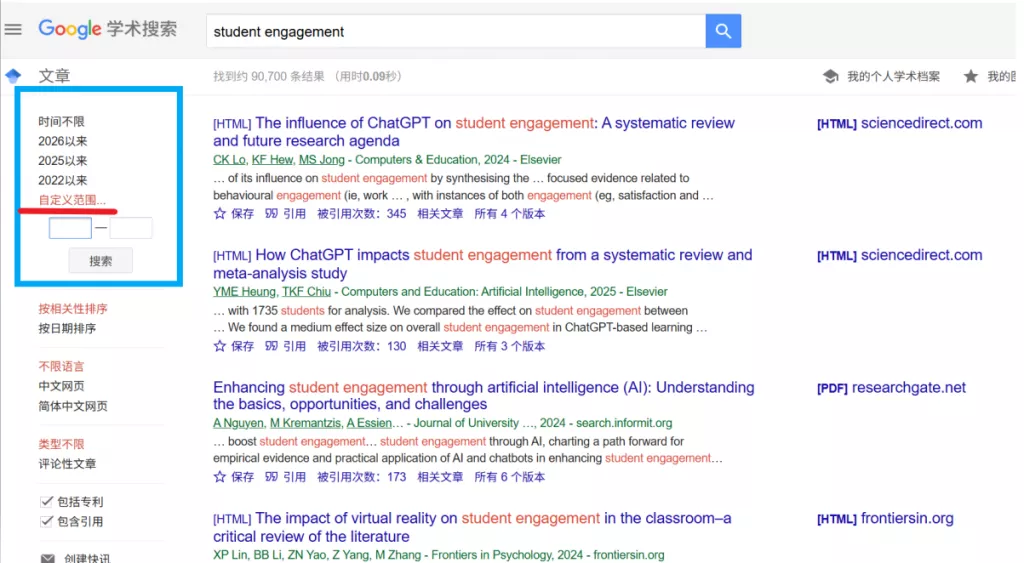Toggle the include patents checkbox
This screenshot has width=1024, height=563.
[47, 502]
